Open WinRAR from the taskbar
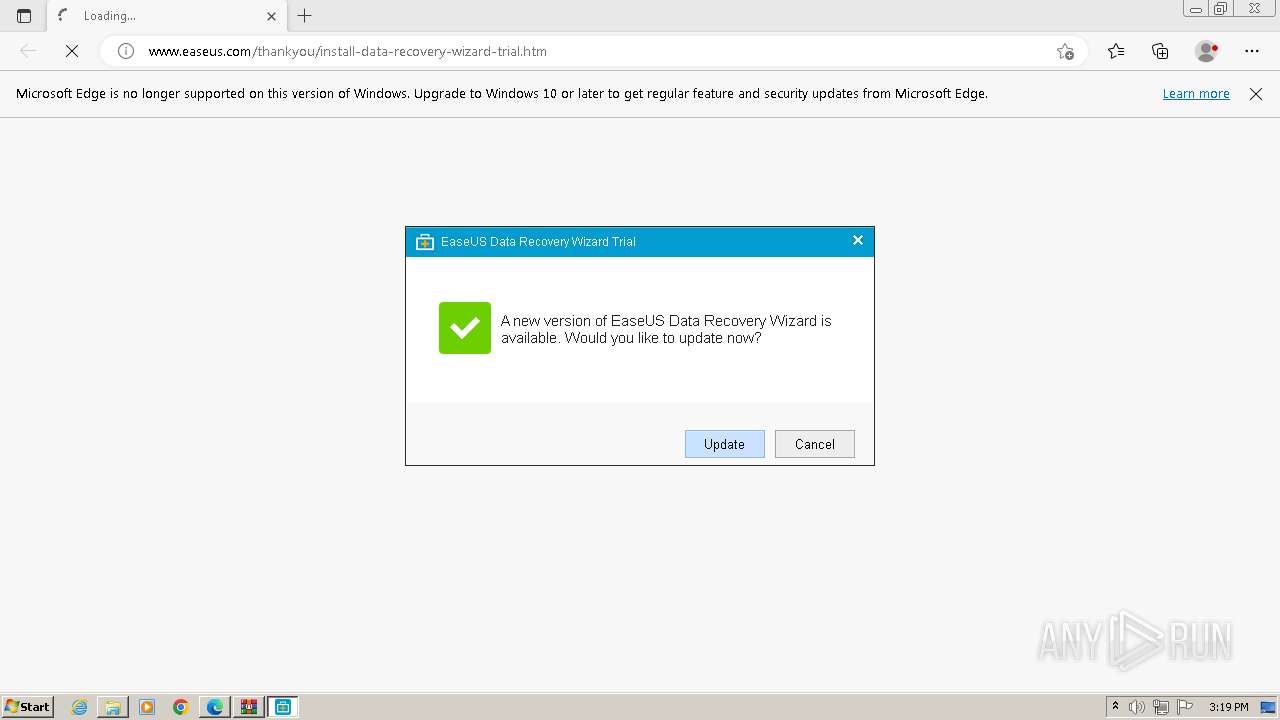This screenshot has height=720, width=1280. (x=248, y=707)
